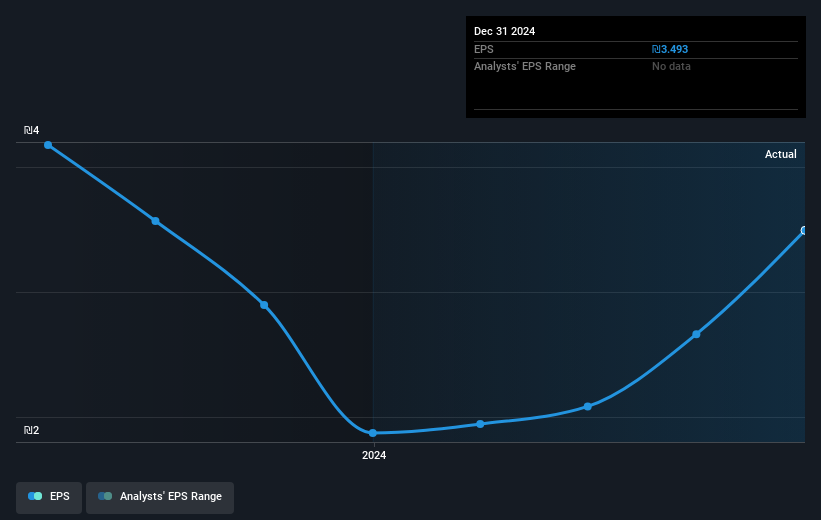Screen dimensions: 821x520
Task: Click the Analysts' EPS Range legend color icon
Action: pyautogui.click(x=105, y=496)
